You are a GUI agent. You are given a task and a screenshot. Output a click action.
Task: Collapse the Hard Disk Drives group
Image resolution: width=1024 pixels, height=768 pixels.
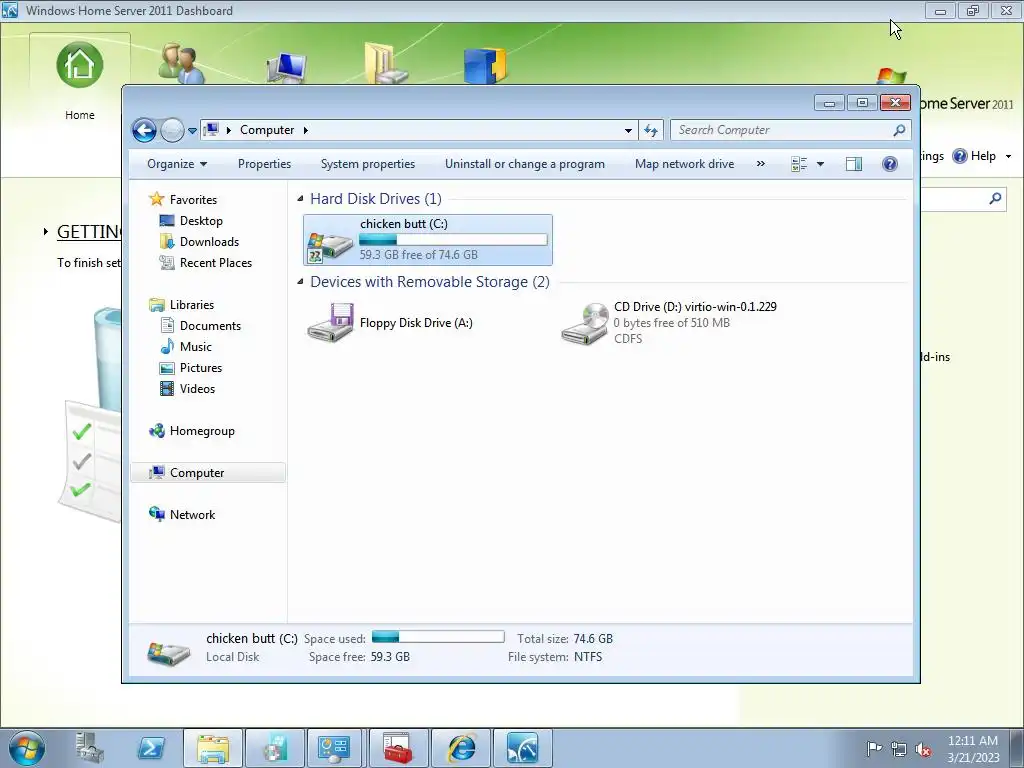(300, 198)
